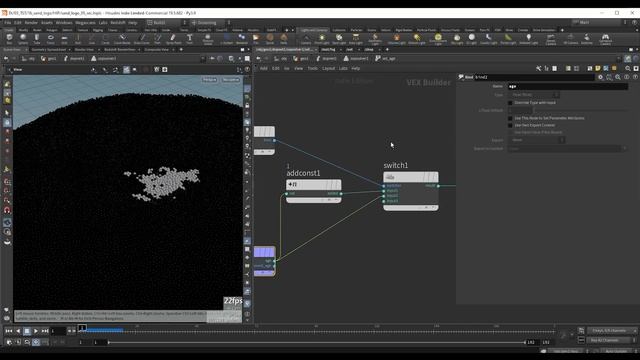Click the Name input field in parameter pane

(568, 87)
